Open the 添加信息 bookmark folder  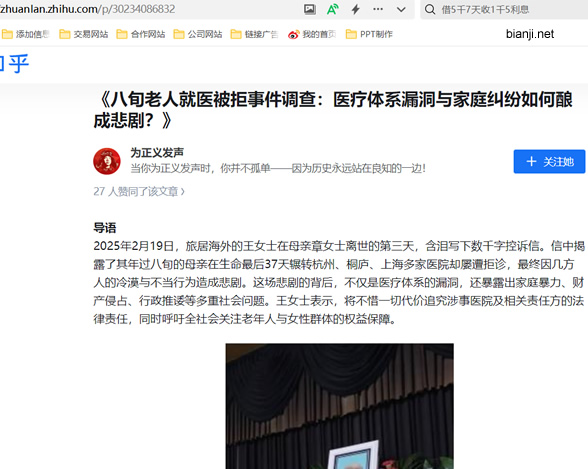tap(26, 34)
